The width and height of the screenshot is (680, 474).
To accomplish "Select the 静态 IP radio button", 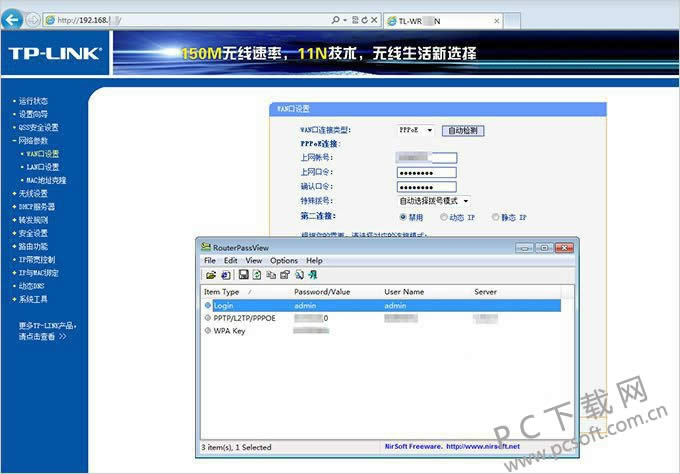I will pyautogui.click(x=496, y=217).
